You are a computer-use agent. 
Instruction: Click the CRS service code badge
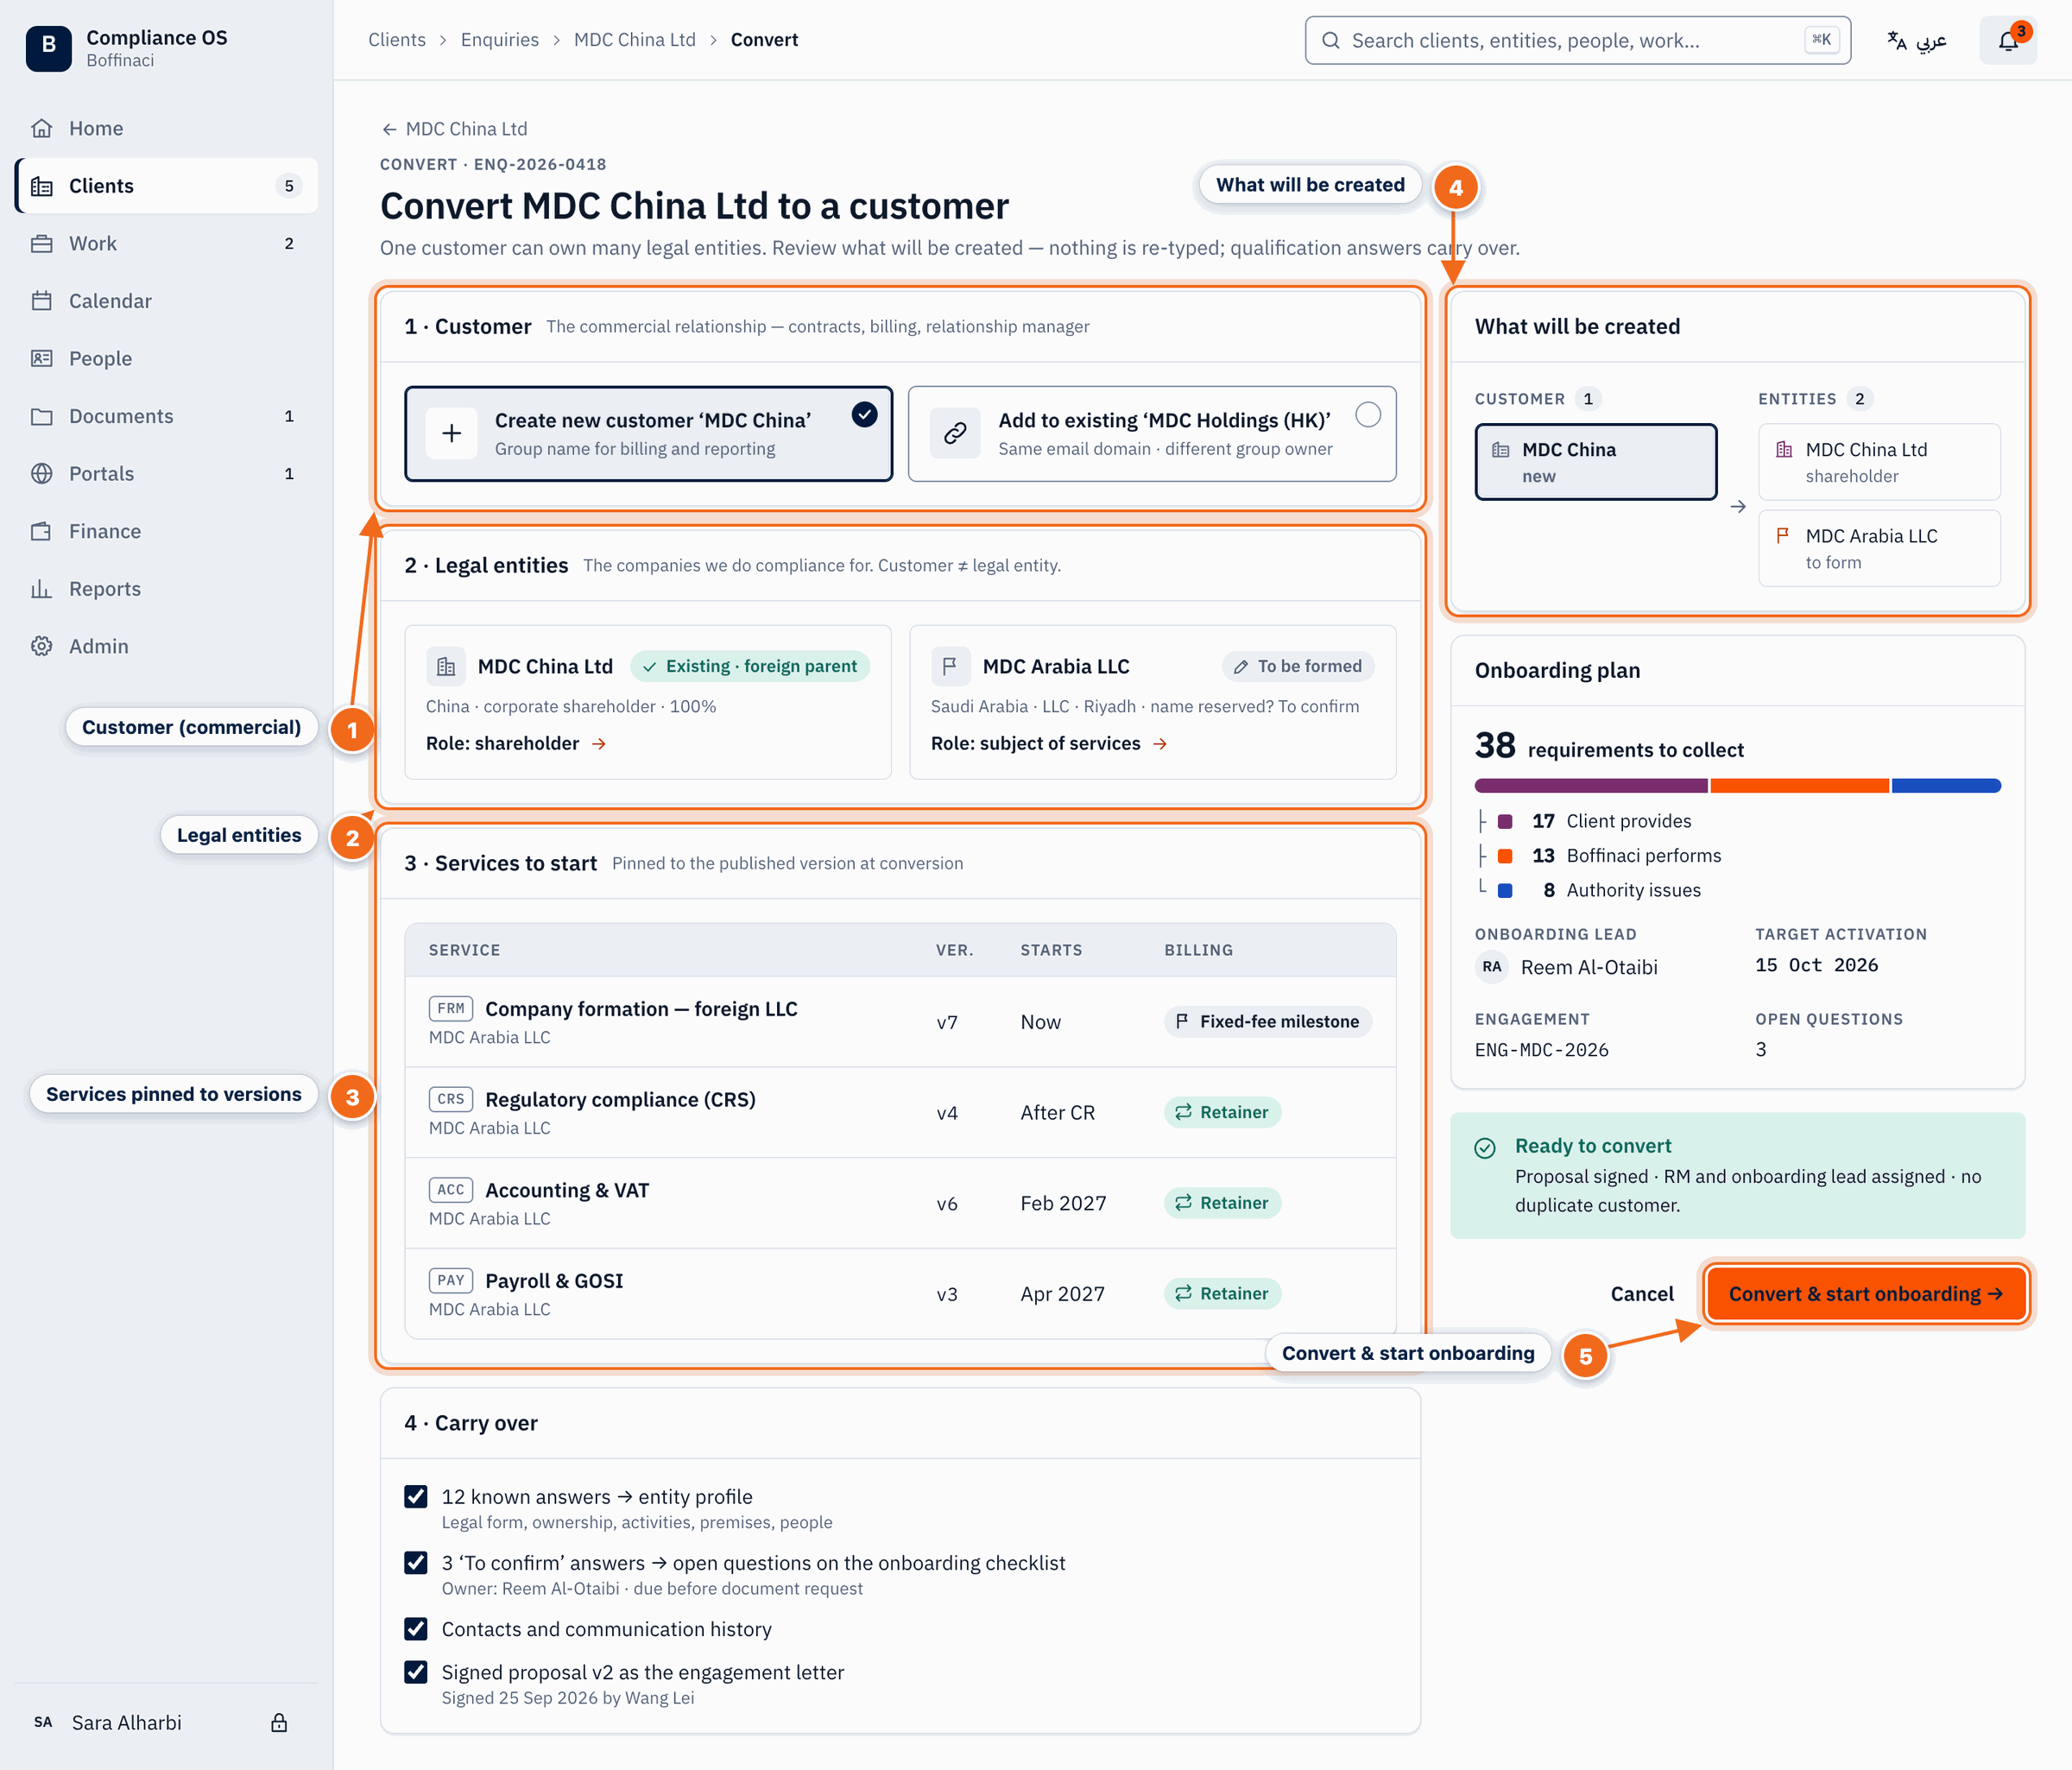450,1099
